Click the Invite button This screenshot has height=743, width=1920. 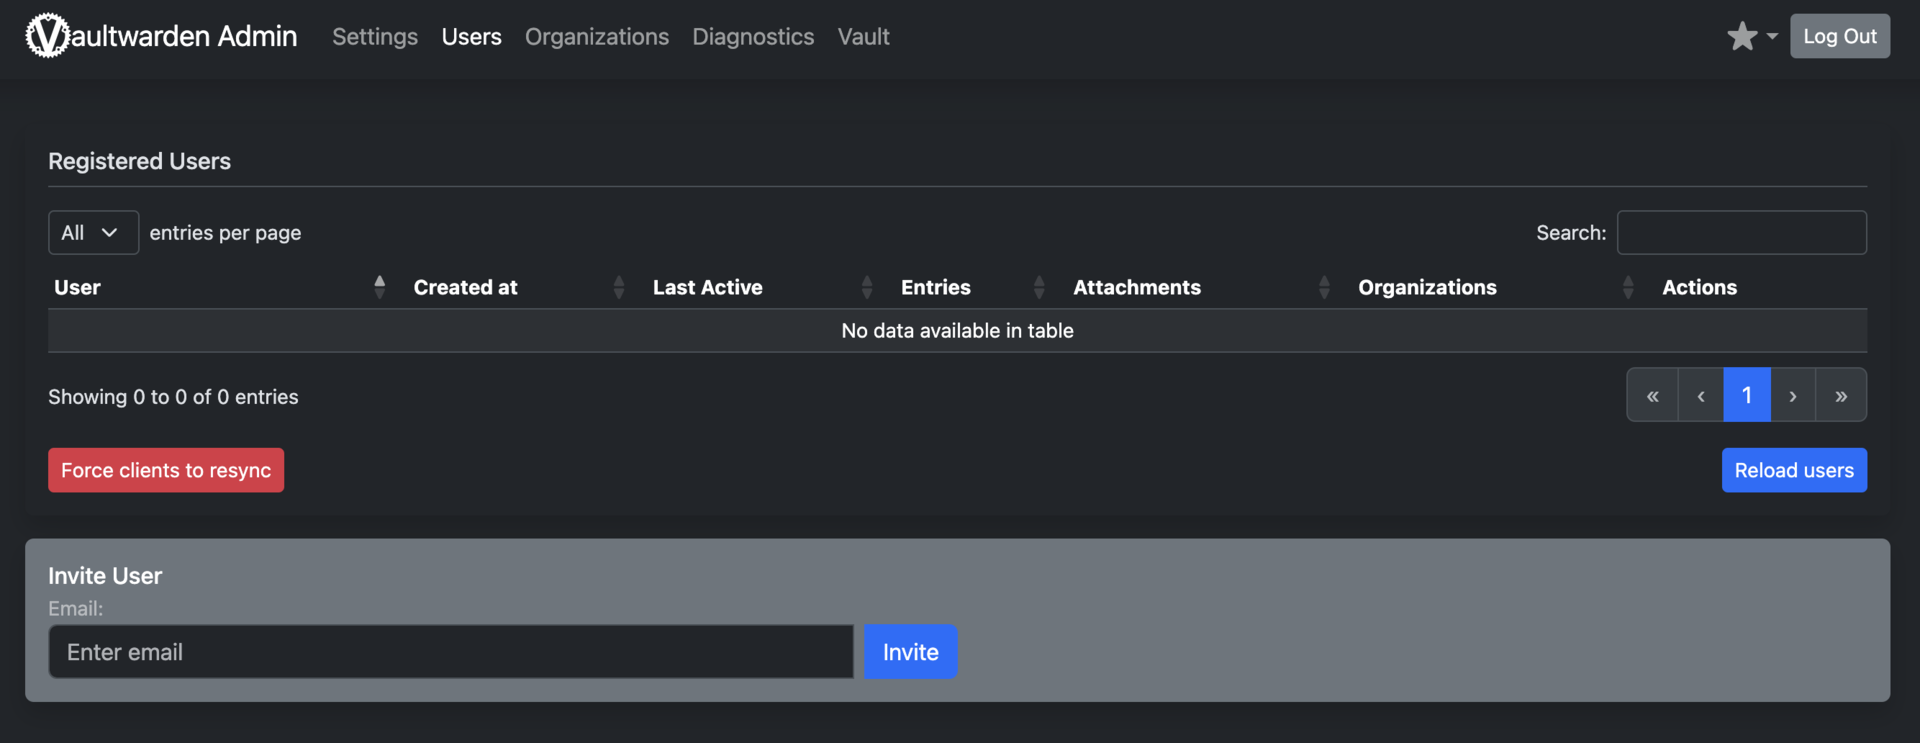(910, 652)
